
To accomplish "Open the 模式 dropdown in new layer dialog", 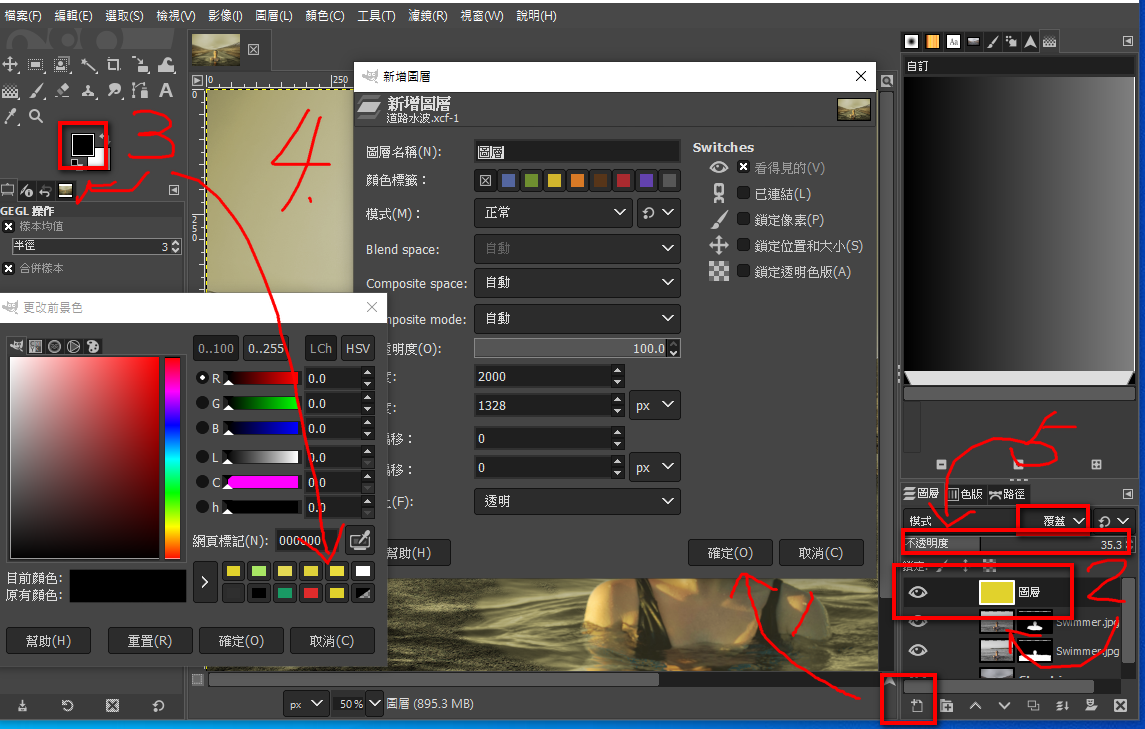I will 551,213.
